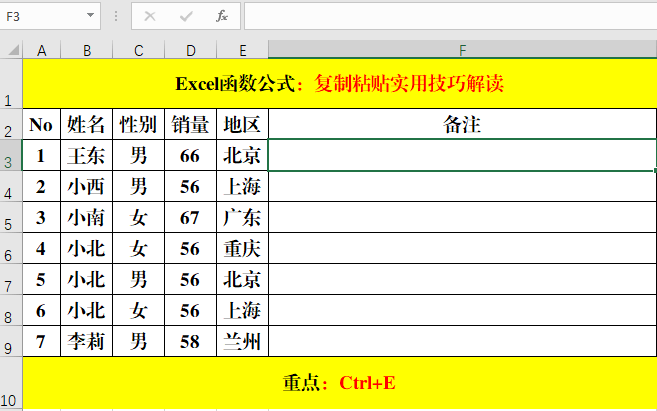Select row 4 header
This screenshot has width=657, height=411.
tap(11, 186)
